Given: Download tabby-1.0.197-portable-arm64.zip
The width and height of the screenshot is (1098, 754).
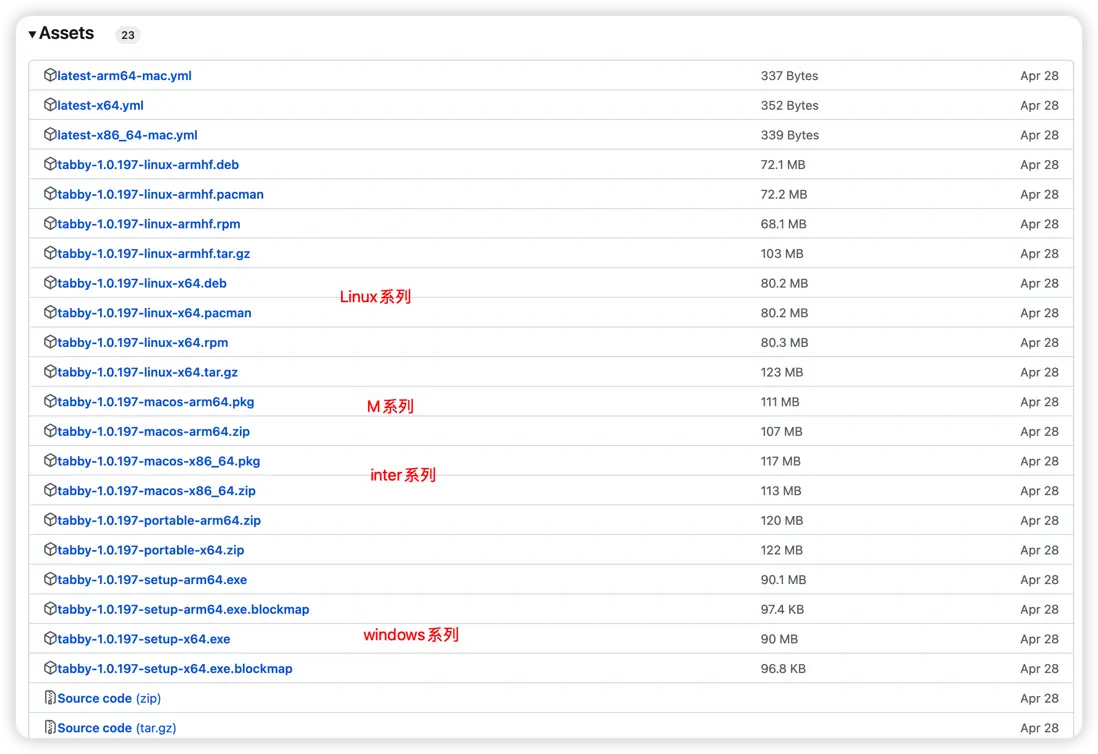Looking at the screenshot, I should (159, 520).
